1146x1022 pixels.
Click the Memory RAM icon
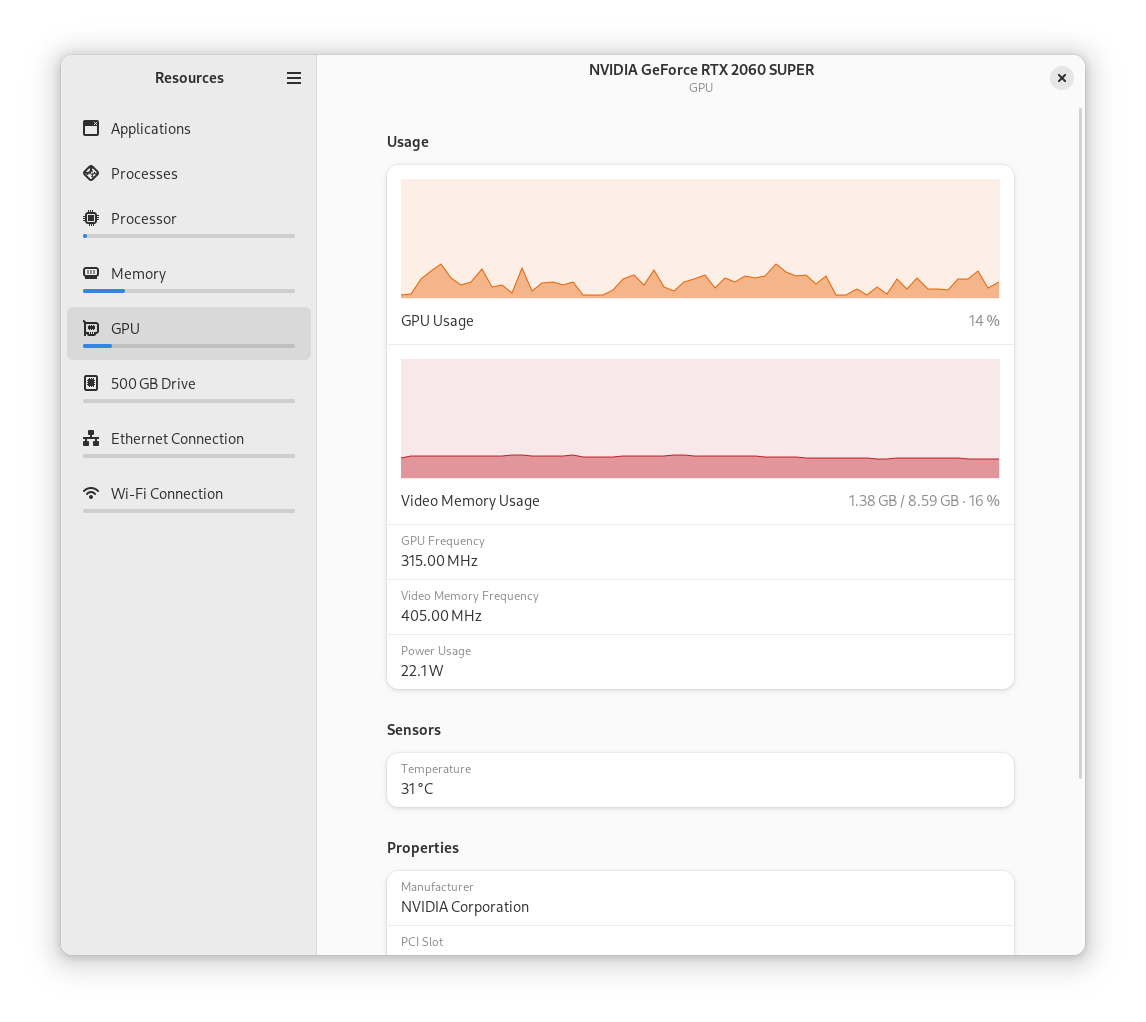(91, 273)
